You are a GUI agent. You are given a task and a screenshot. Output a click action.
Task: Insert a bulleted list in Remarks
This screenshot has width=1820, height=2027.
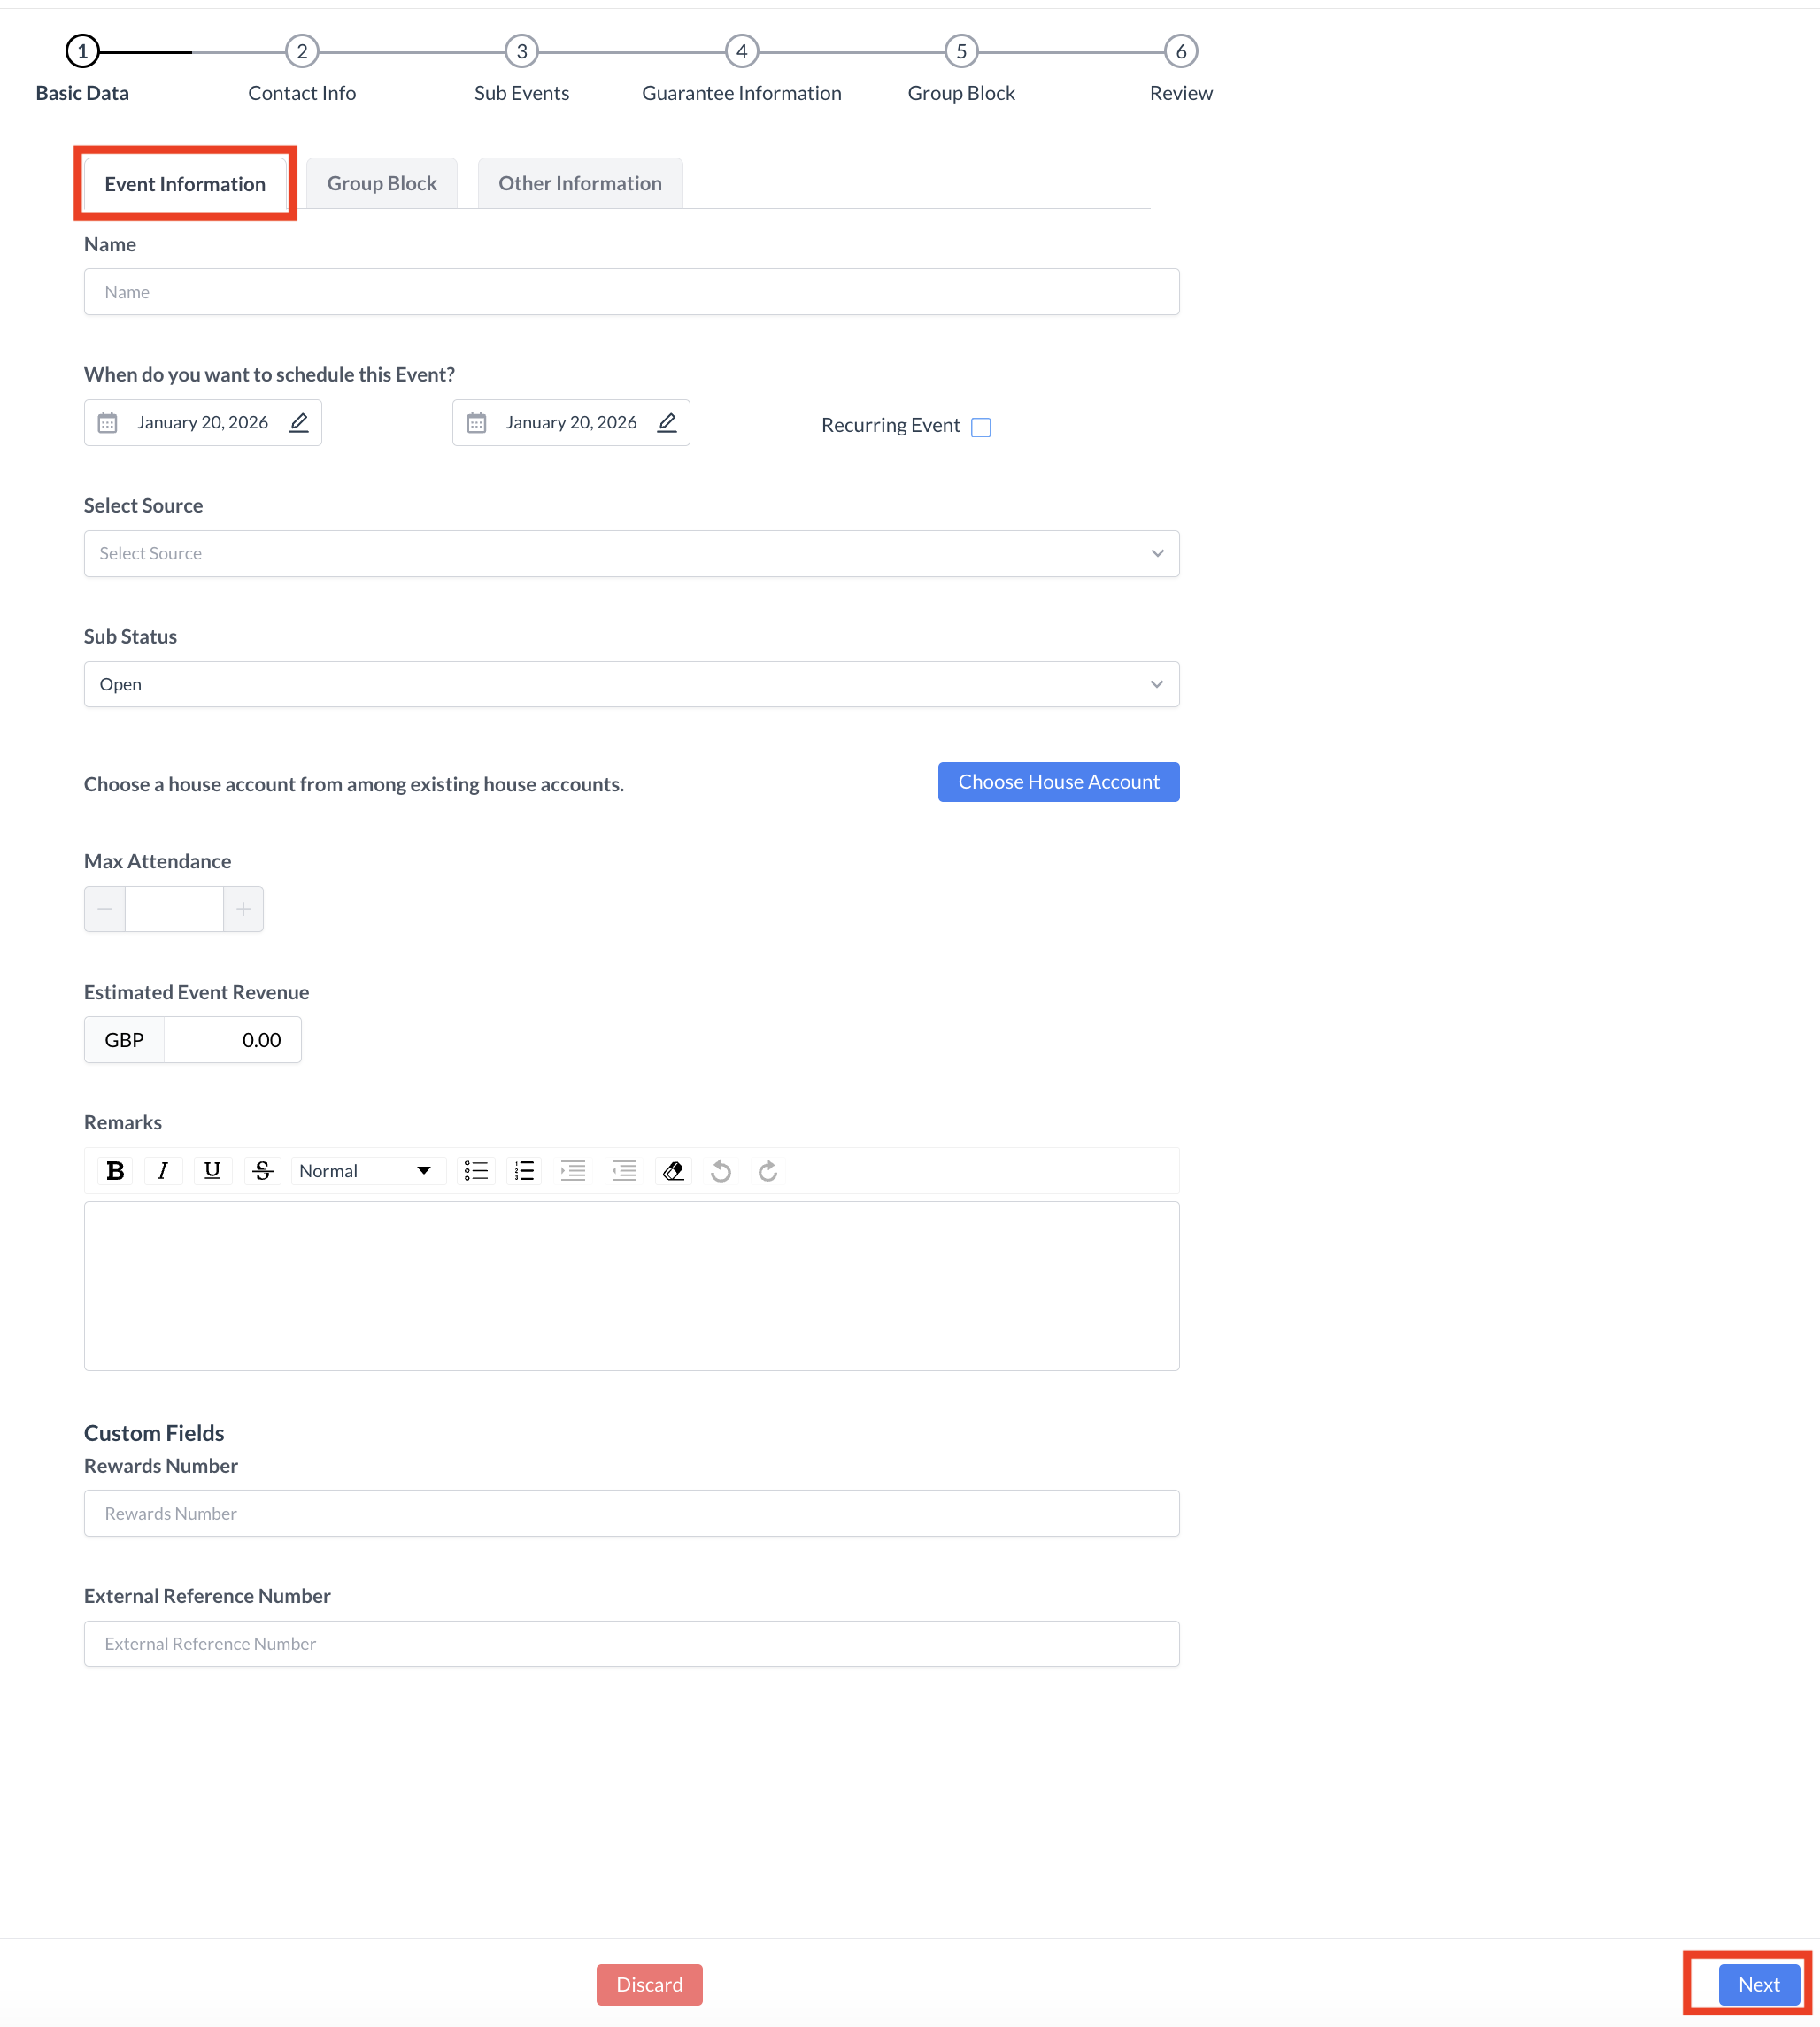(x=476, y=1171)
